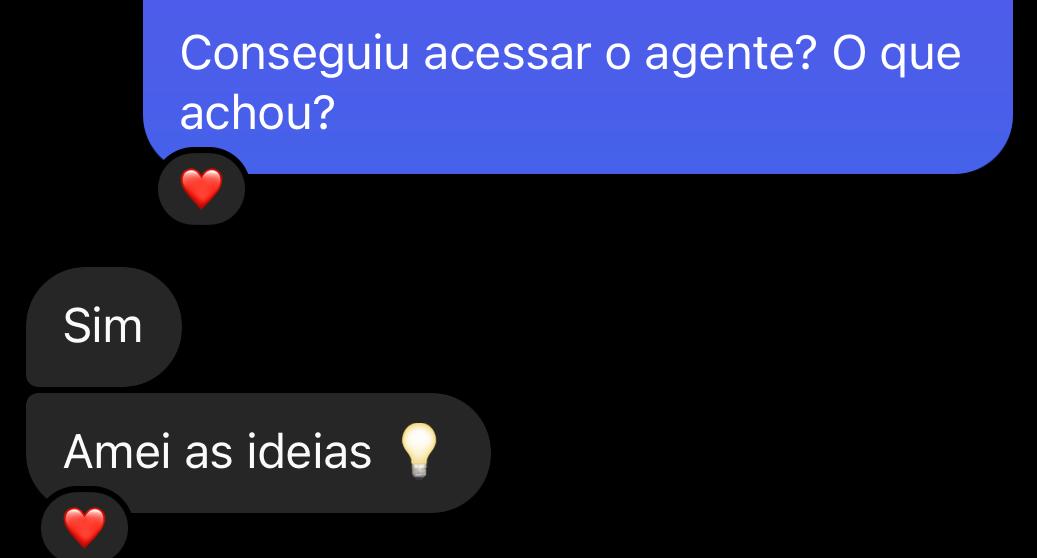The height and width of the screenshot is (558, 1037).
Task: Click the empty black area right of 'Sim'
Action: point(595,327)
